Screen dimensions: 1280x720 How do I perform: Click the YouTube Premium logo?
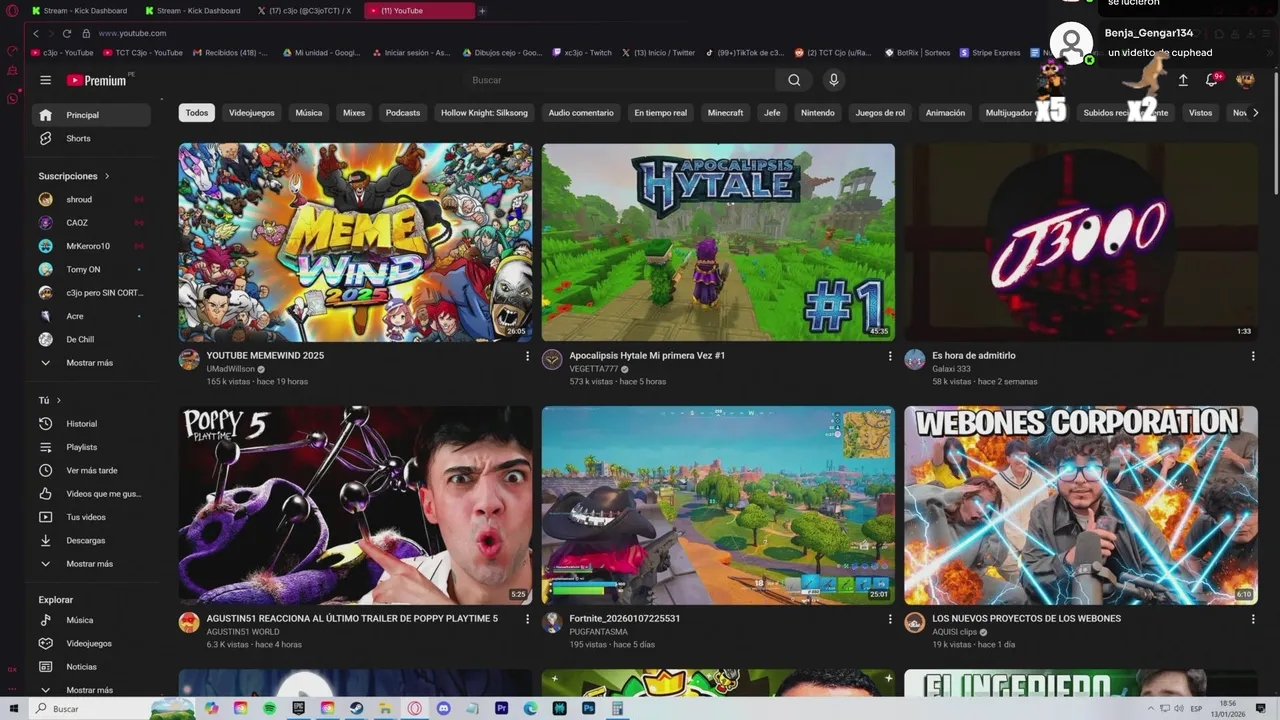tap(97, 80)
